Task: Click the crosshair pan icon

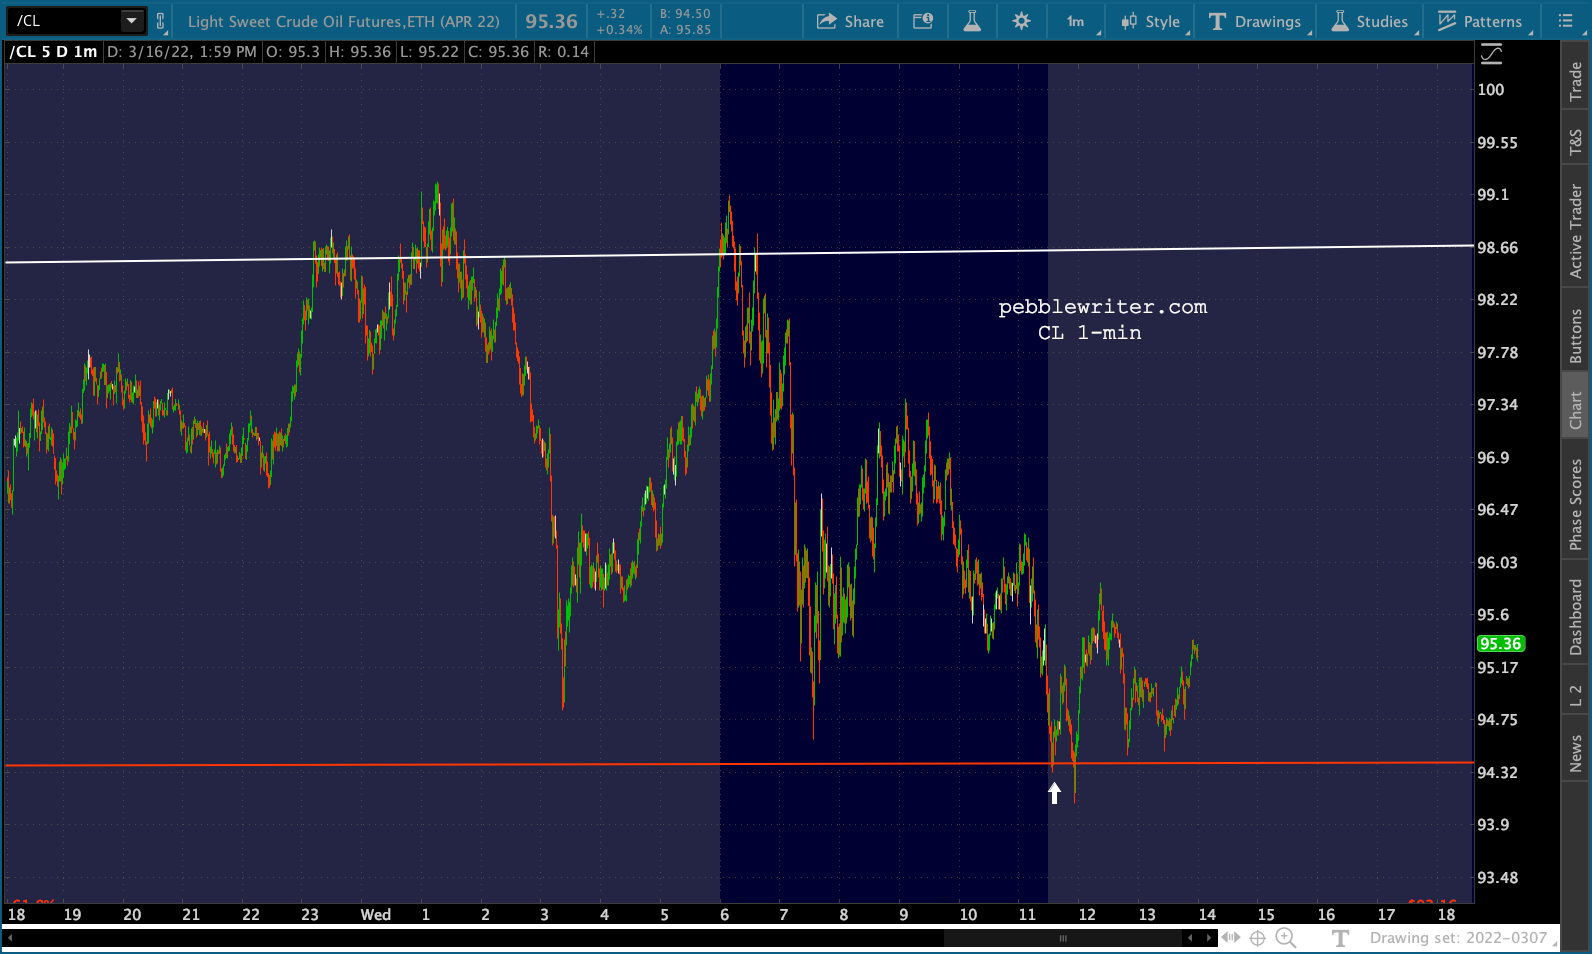Action: click(1258, 938)
